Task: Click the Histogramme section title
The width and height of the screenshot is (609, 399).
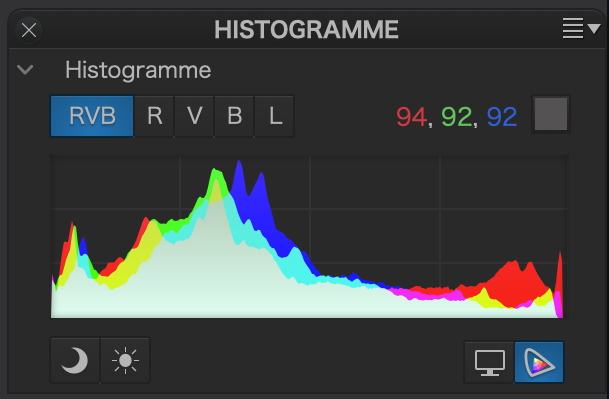Action: coord(138,70)
